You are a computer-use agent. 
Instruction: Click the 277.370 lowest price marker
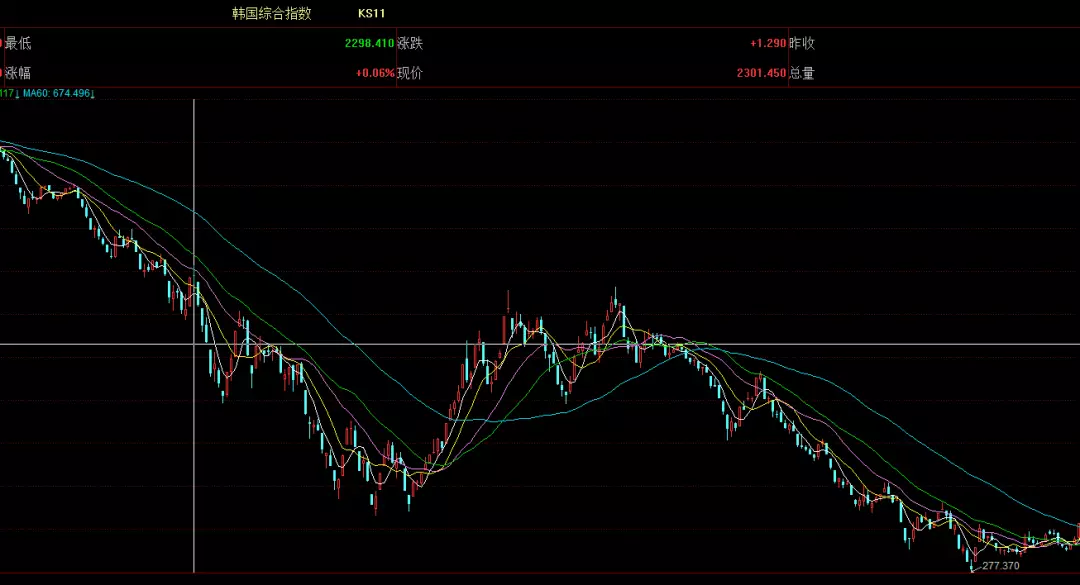tap(1001, 566)
